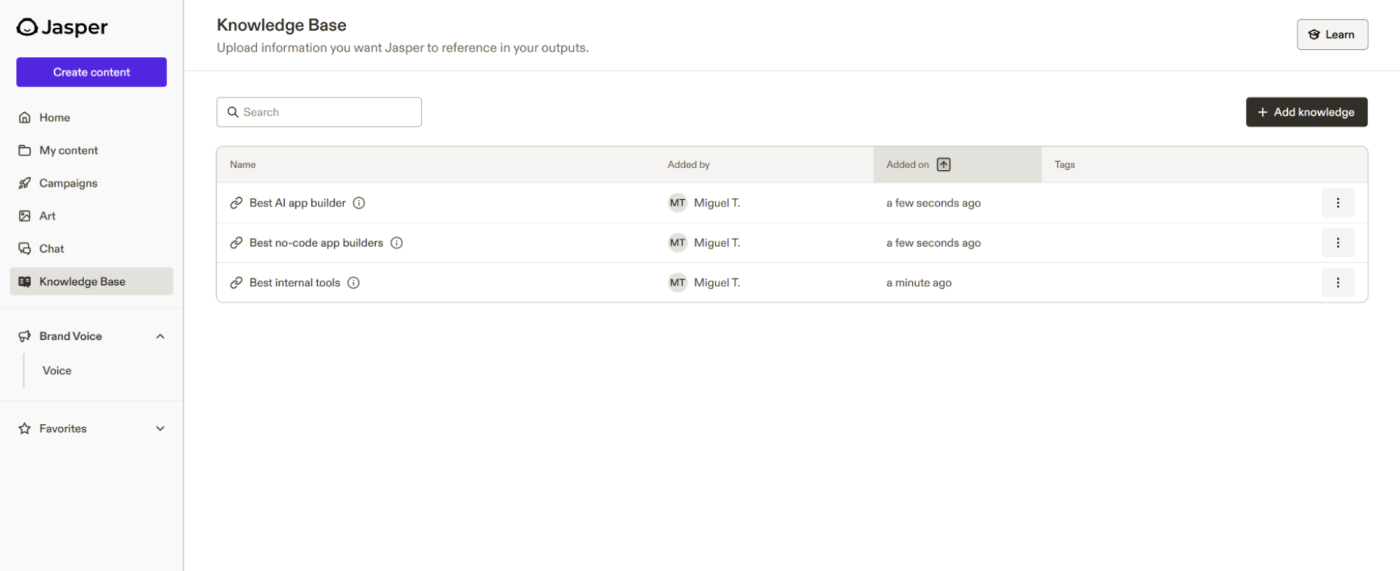Click the info icon next to Best AI app builder
Viewport: 1400px width, 571px height.
359,203
